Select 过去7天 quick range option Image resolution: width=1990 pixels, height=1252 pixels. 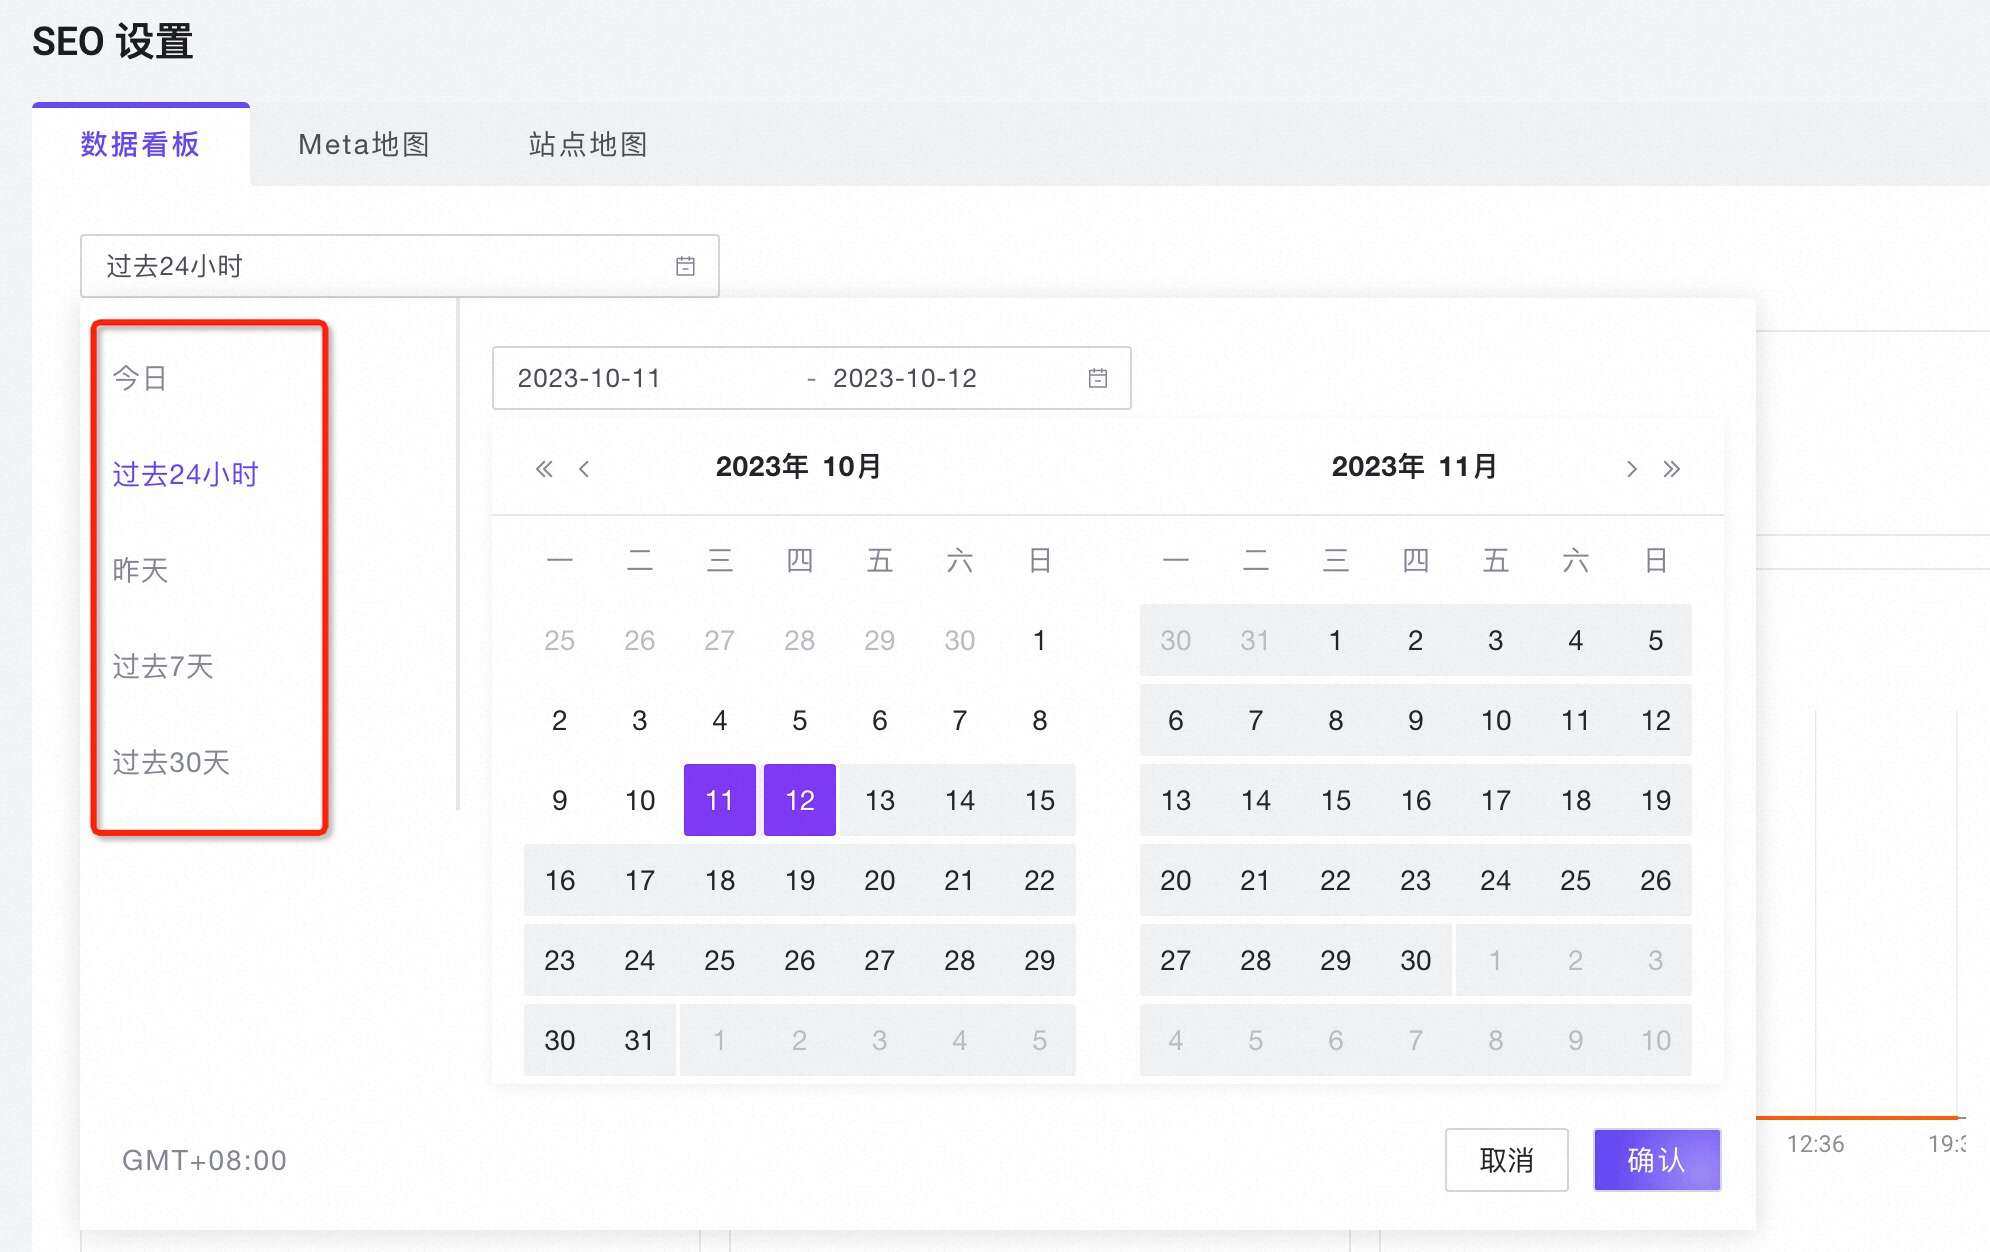[163, 666]
